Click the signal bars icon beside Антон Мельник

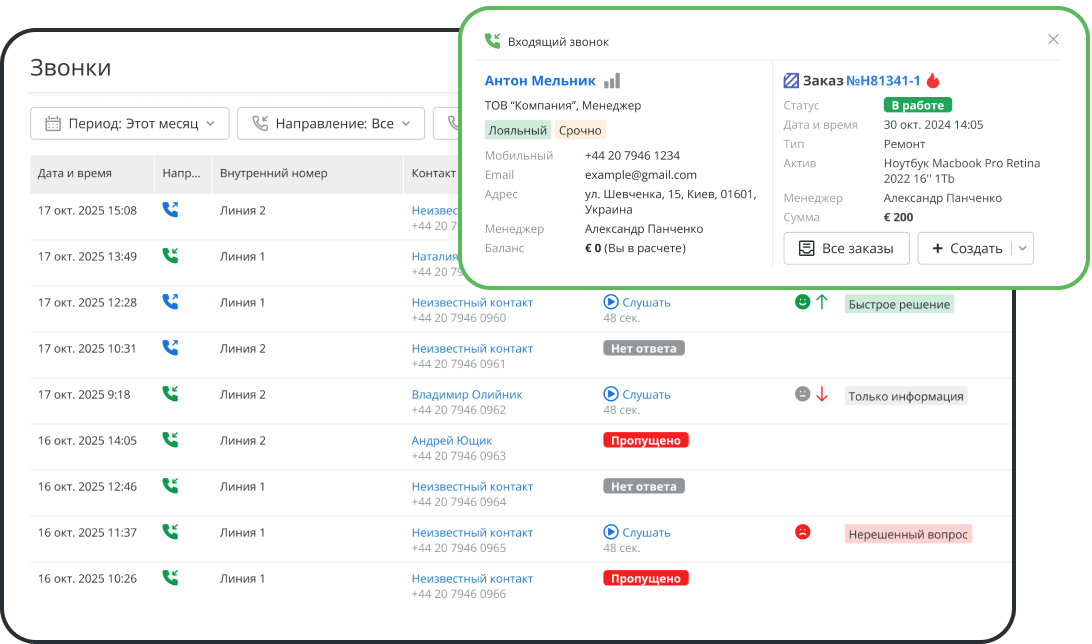612,81
